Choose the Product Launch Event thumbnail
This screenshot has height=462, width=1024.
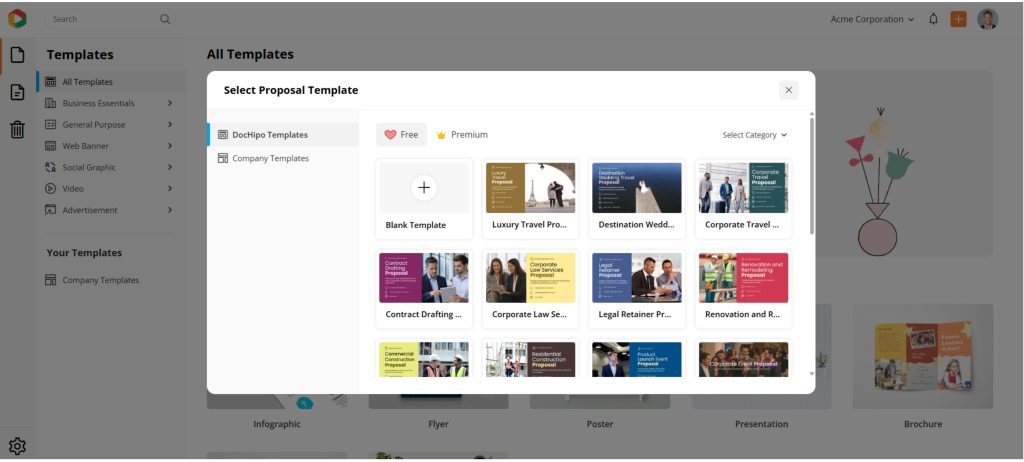coord(637,359)
